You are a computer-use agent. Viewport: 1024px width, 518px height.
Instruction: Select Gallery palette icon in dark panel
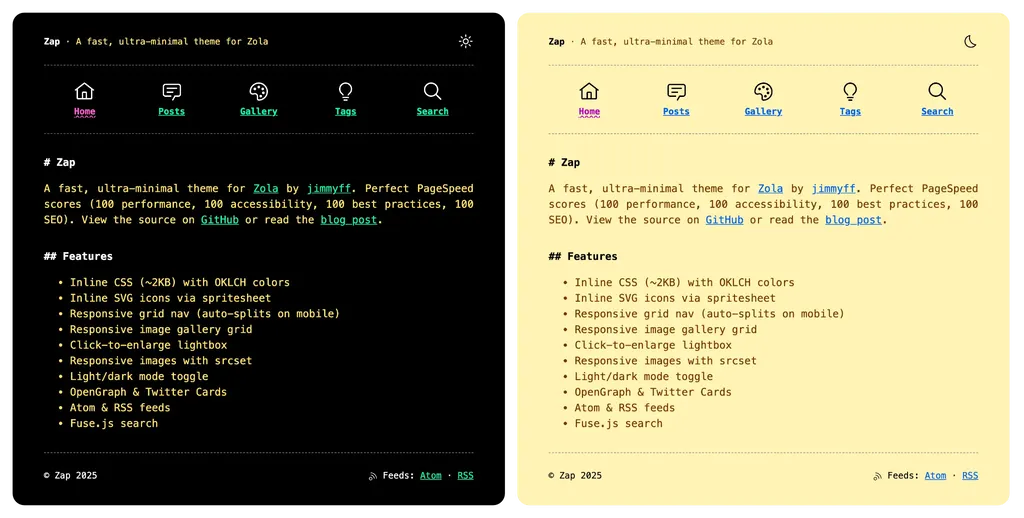[x=258, y=91]
